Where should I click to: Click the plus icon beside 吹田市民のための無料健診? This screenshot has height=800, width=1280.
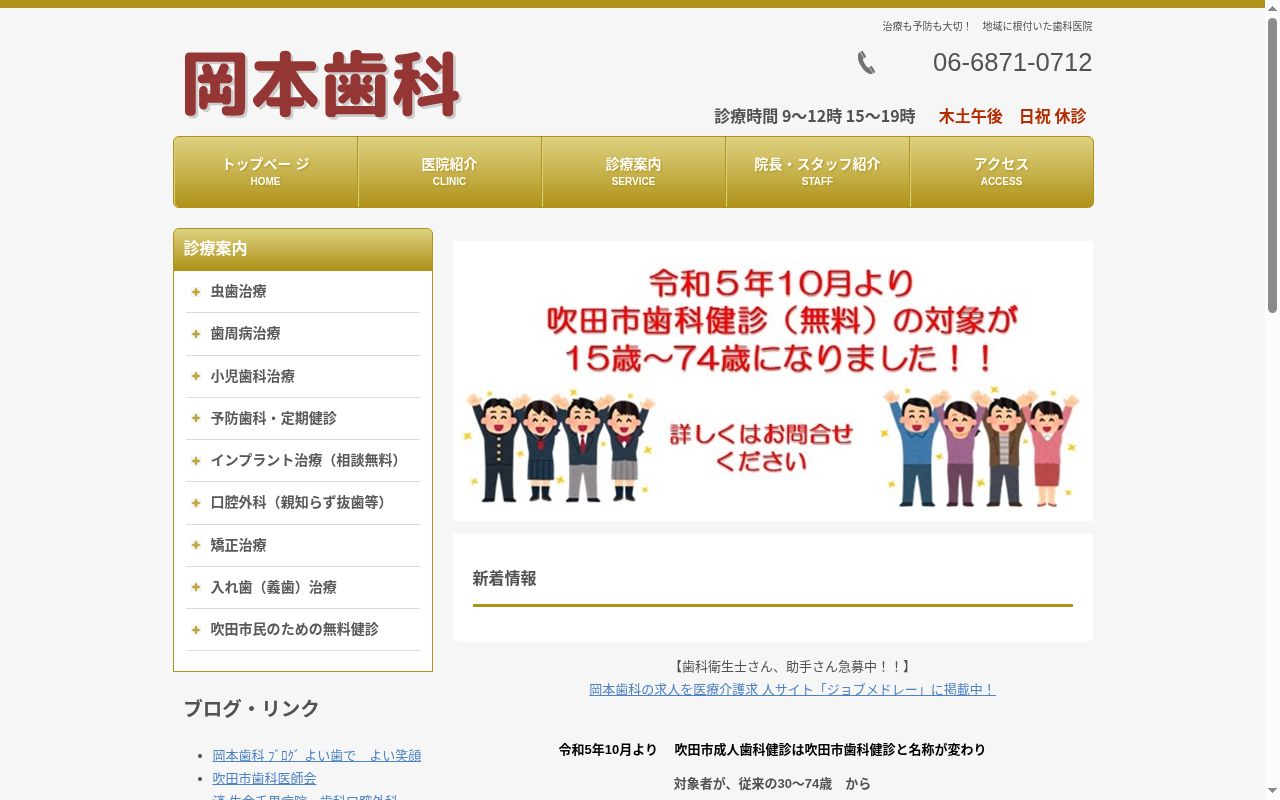coord(196,630)
